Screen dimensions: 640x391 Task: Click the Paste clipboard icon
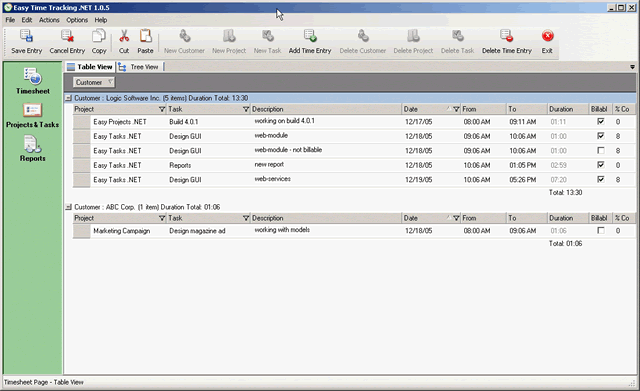tap(145, 36)
